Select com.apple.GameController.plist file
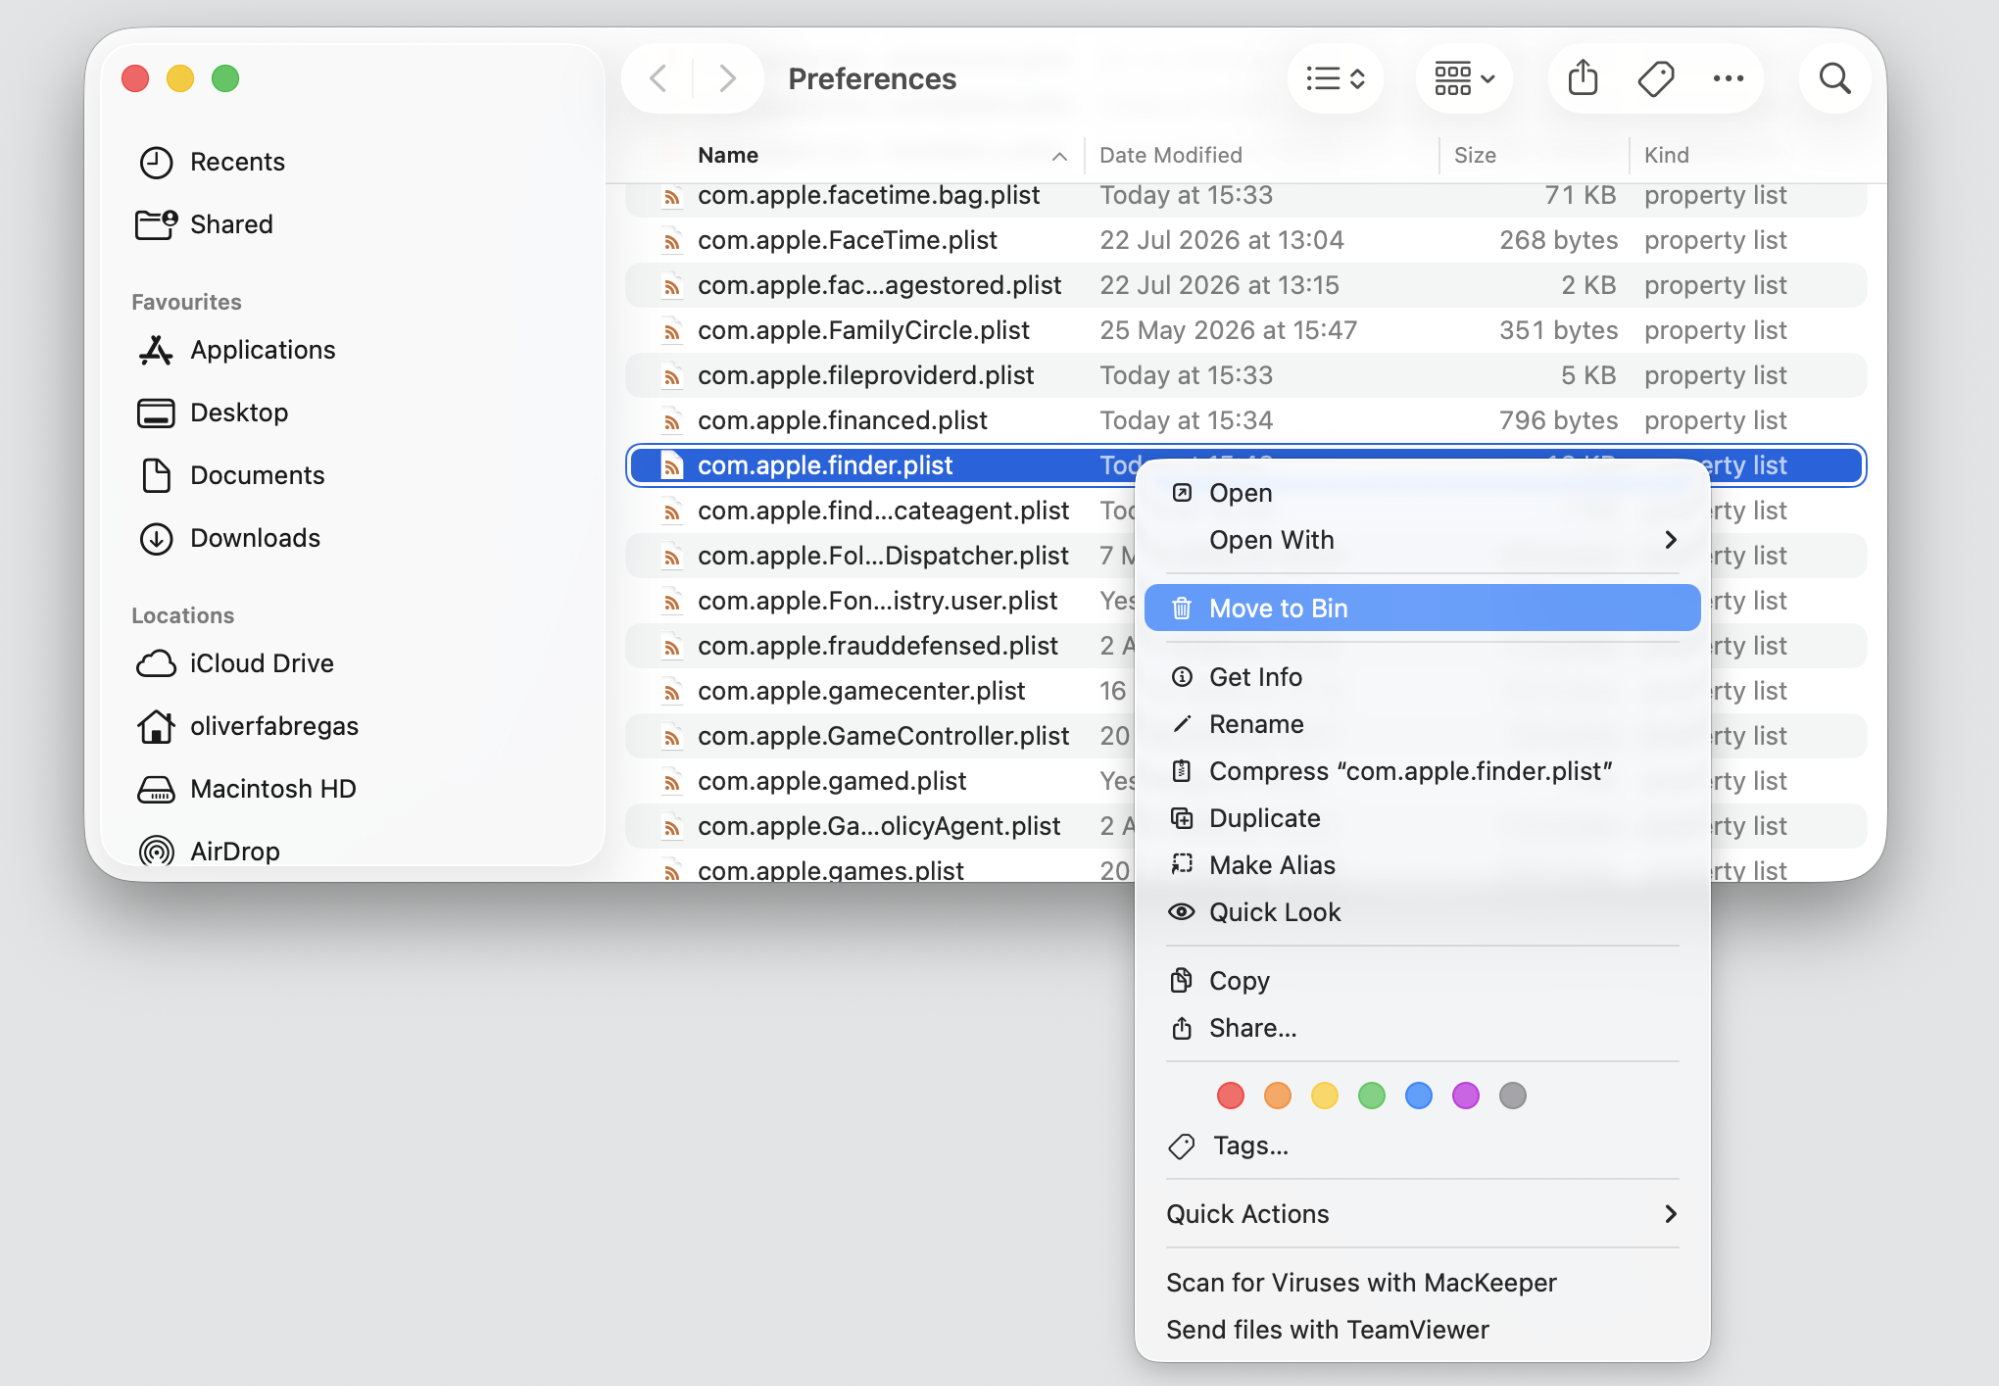 click(x=880, y=736)
